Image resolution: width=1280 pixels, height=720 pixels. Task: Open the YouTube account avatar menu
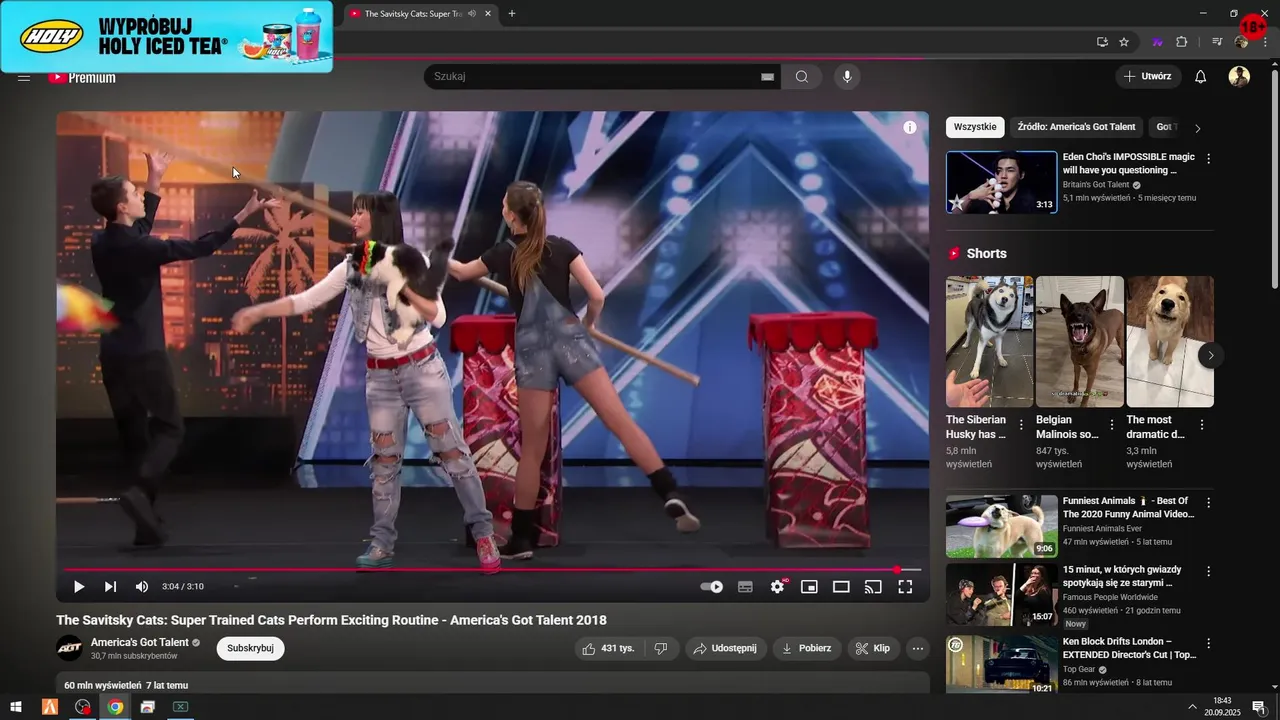1239,77
